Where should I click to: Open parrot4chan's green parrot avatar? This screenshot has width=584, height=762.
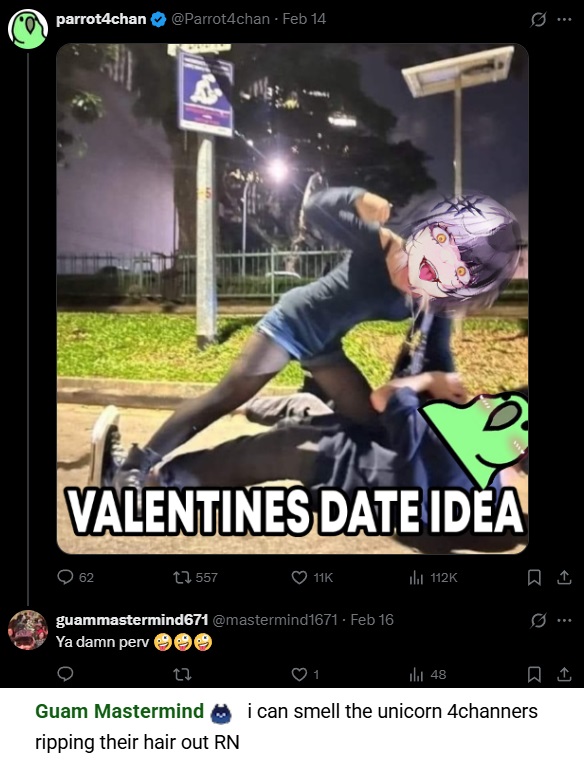28,29
